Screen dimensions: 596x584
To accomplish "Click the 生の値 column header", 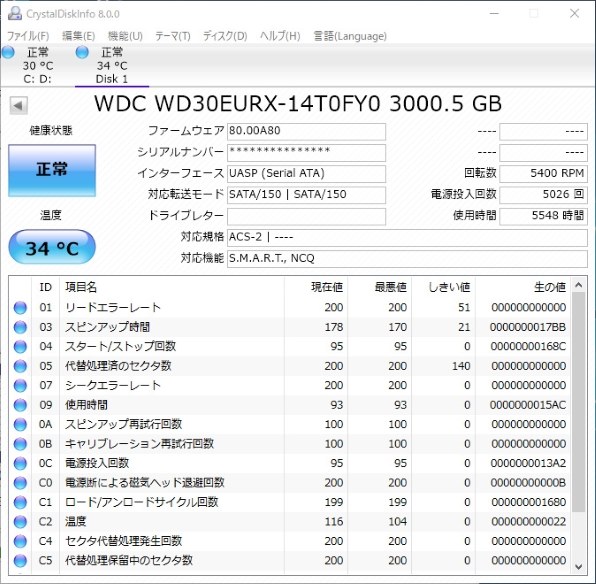I will click(523, 287).
